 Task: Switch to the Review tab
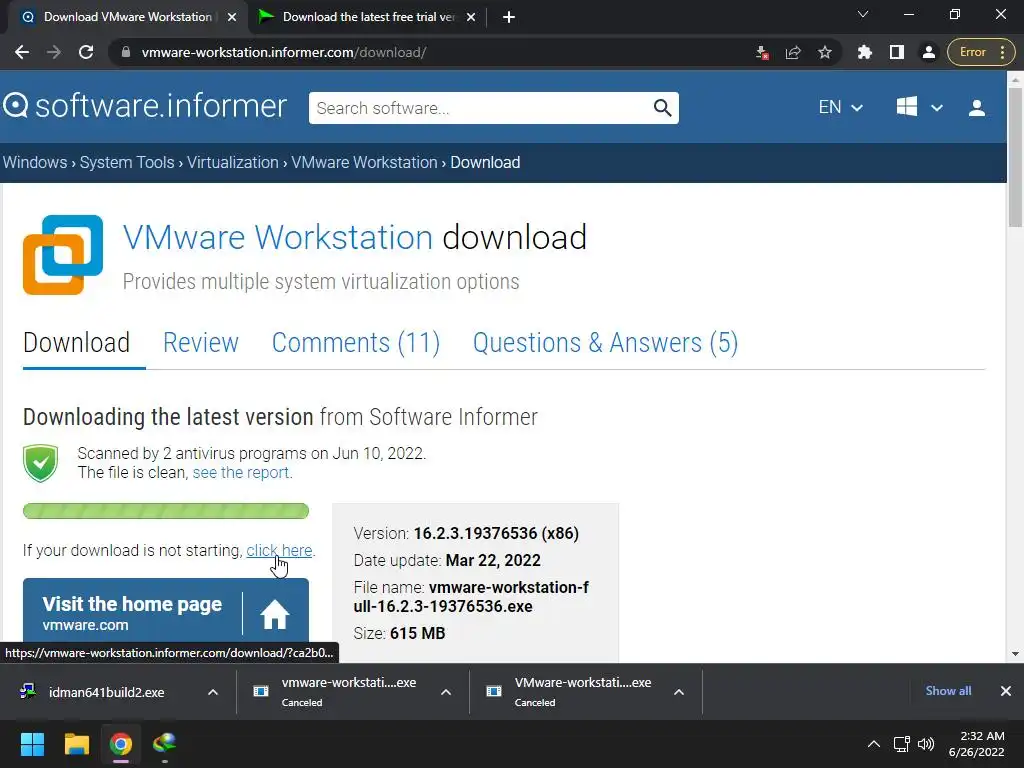pyautogui.click(x=200, y=343)
